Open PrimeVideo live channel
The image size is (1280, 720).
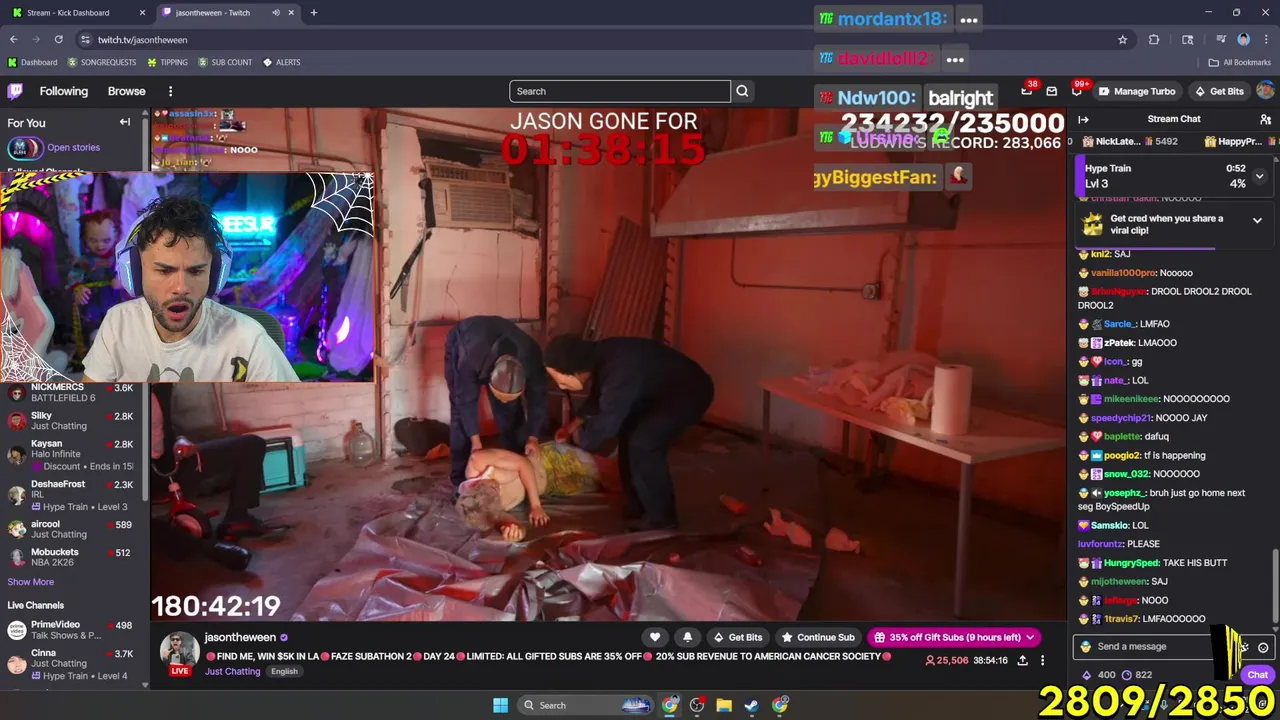pos(72,630)
